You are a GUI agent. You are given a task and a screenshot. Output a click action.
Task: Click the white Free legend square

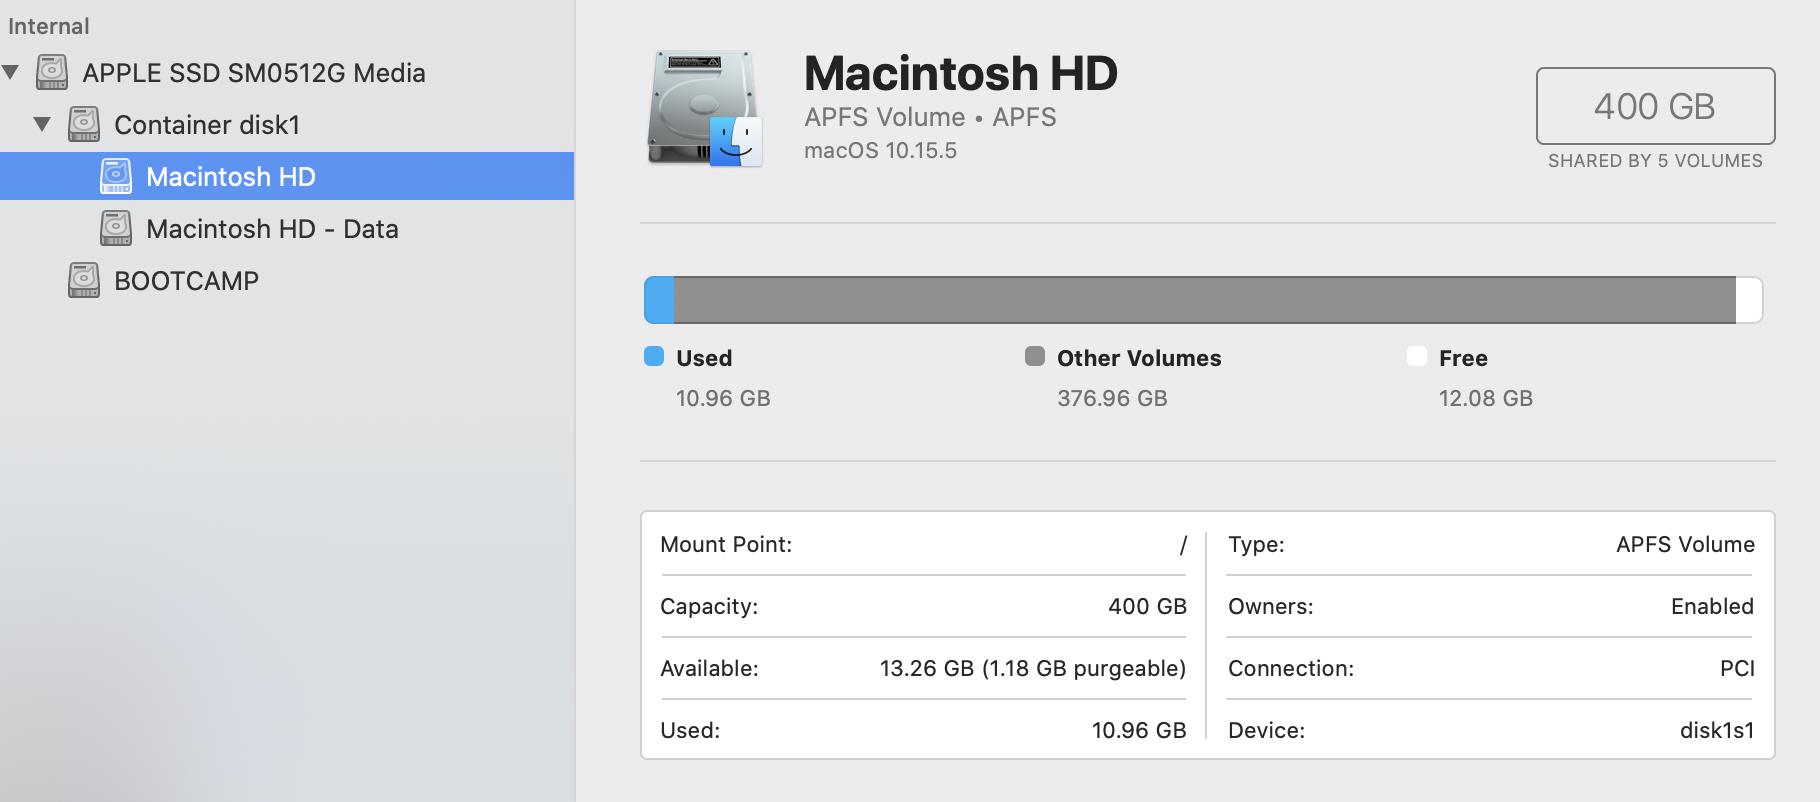click(x=1416, y=357)
